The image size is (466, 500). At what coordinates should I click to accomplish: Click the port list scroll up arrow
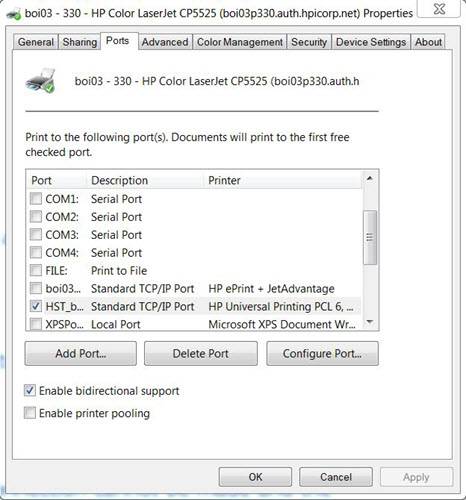click(x=370, y=179)
